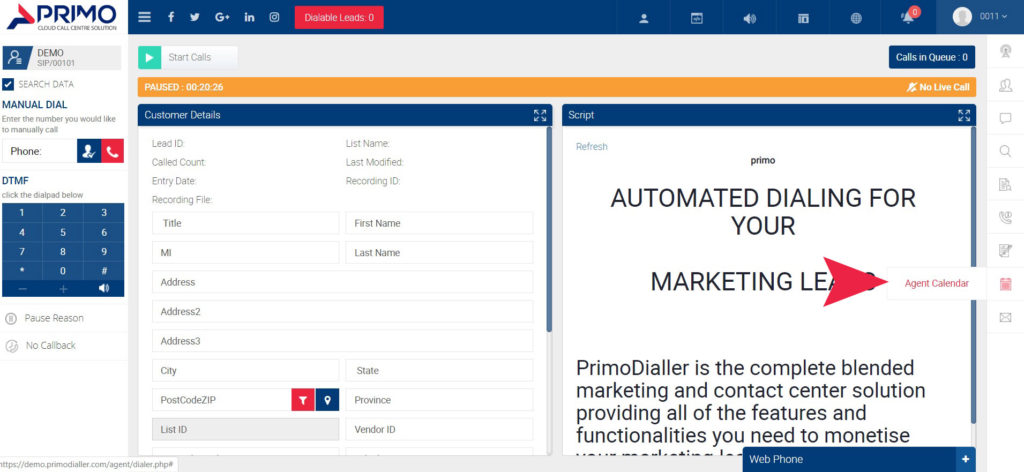
Task: Click the code window icon in top bar
Action: 697,18
